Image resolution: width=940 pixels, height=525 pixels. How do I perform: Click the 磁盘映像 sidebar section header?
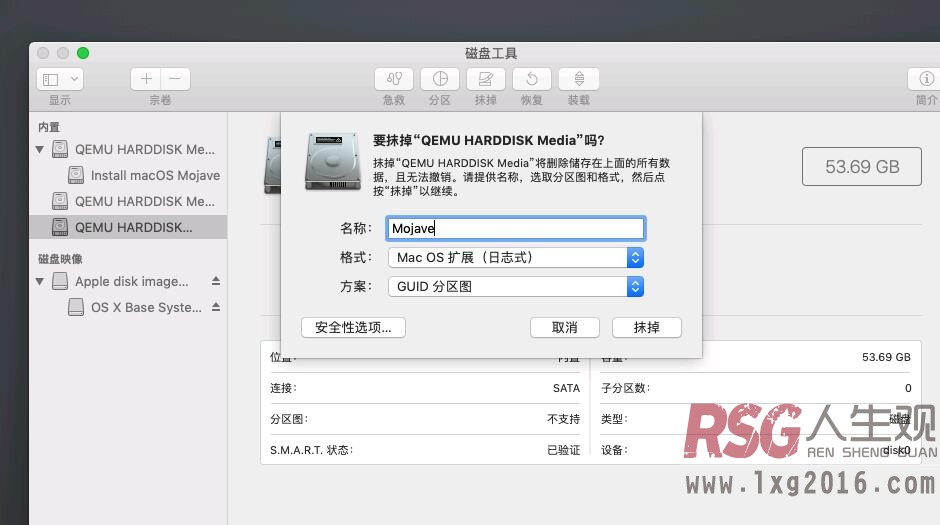(60, 259)
